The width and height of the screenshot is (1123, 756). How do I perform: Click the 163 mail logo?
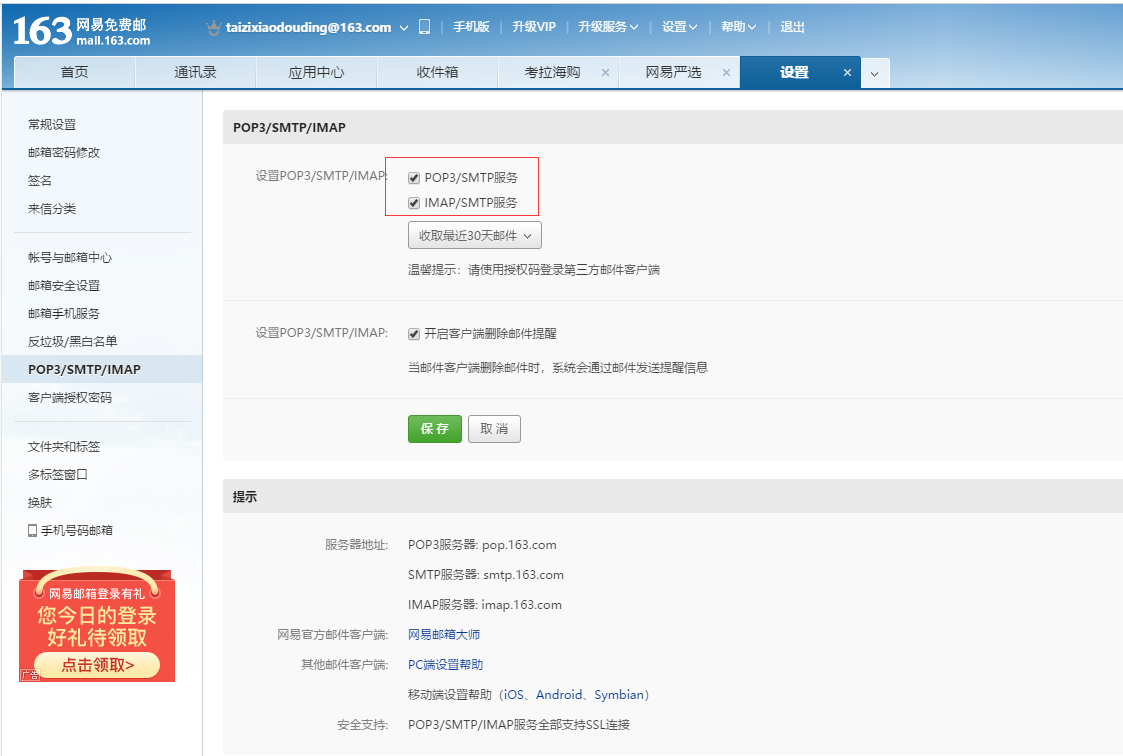click(x=82, y=31)
